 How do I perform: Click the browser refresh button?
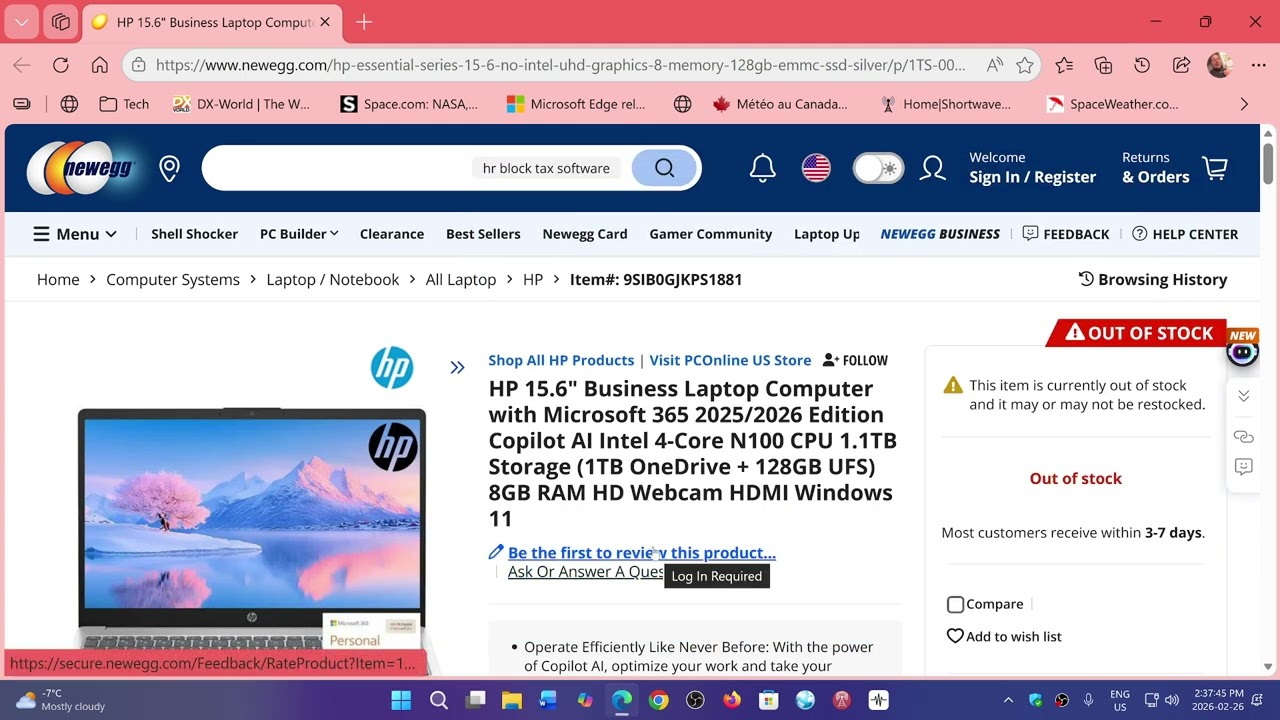click(61, 65)
